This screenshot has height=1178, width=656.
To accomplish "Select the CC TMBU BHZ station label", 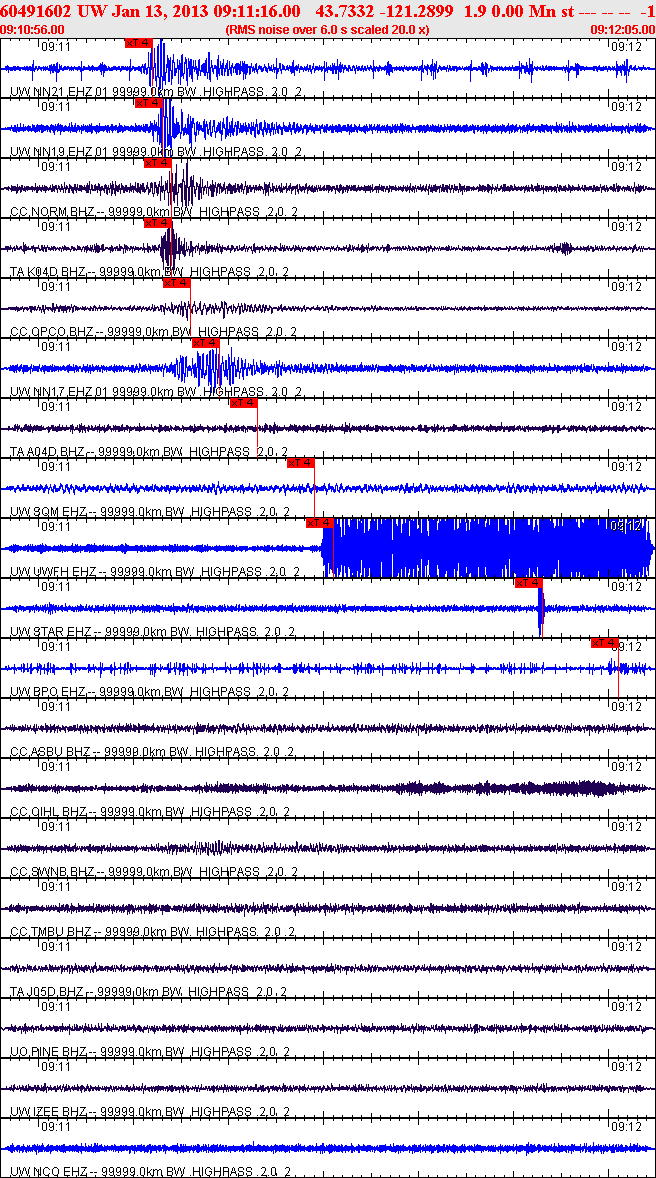I will [153, 933].
